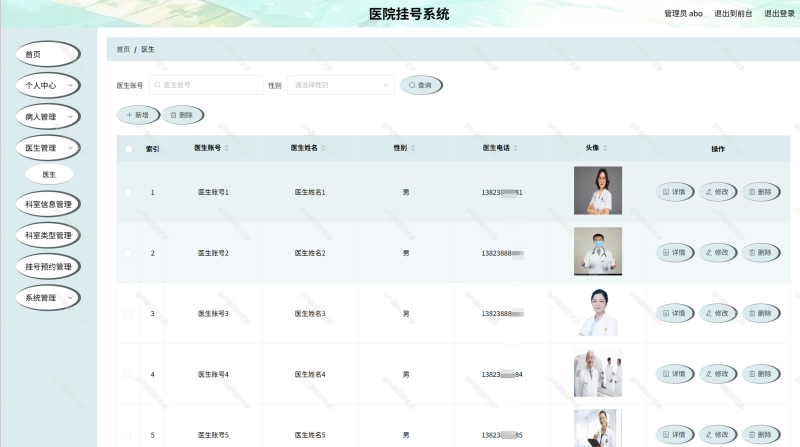
Task: Open 详情 for 医生账号5
Action: (674, 435)
